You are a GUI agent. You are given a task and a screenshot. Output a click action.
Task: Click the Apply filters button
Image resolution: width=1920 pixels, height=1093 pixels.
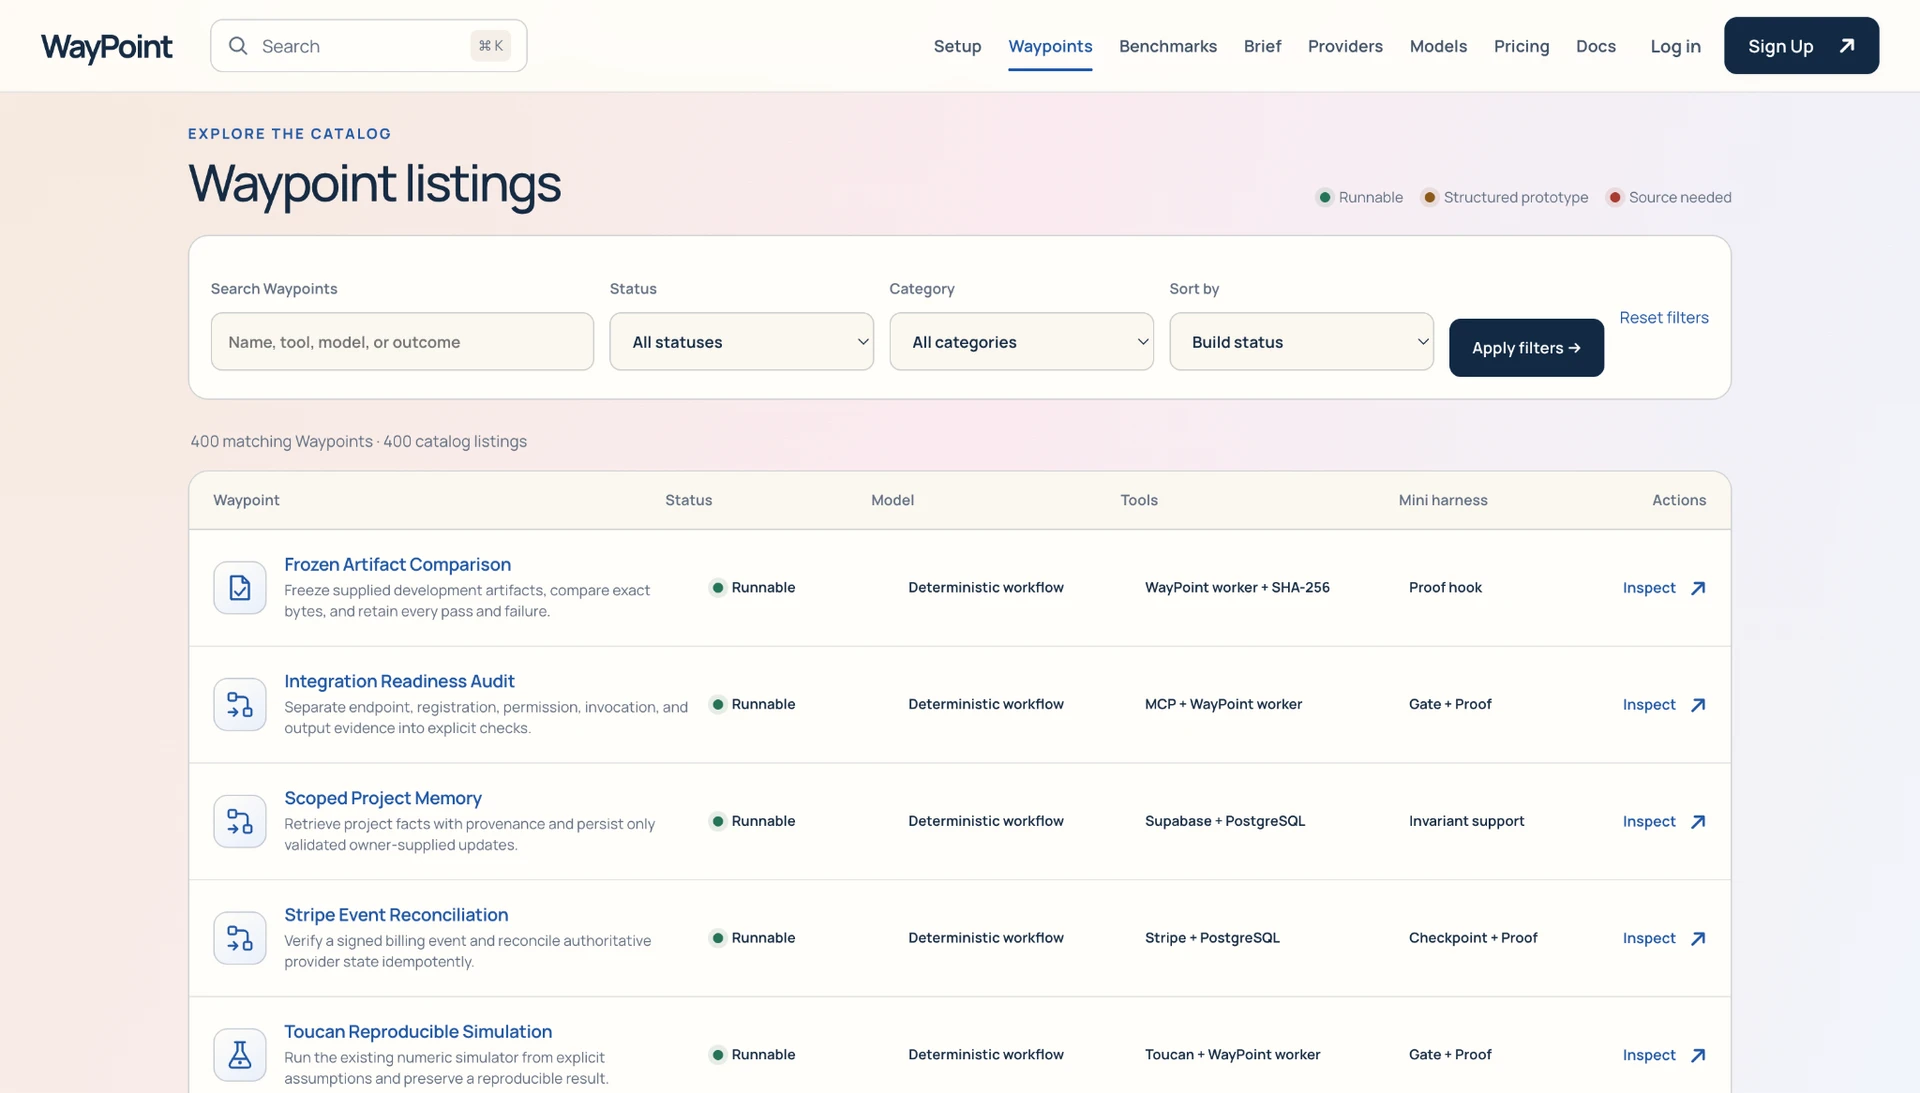[1526, 348]
